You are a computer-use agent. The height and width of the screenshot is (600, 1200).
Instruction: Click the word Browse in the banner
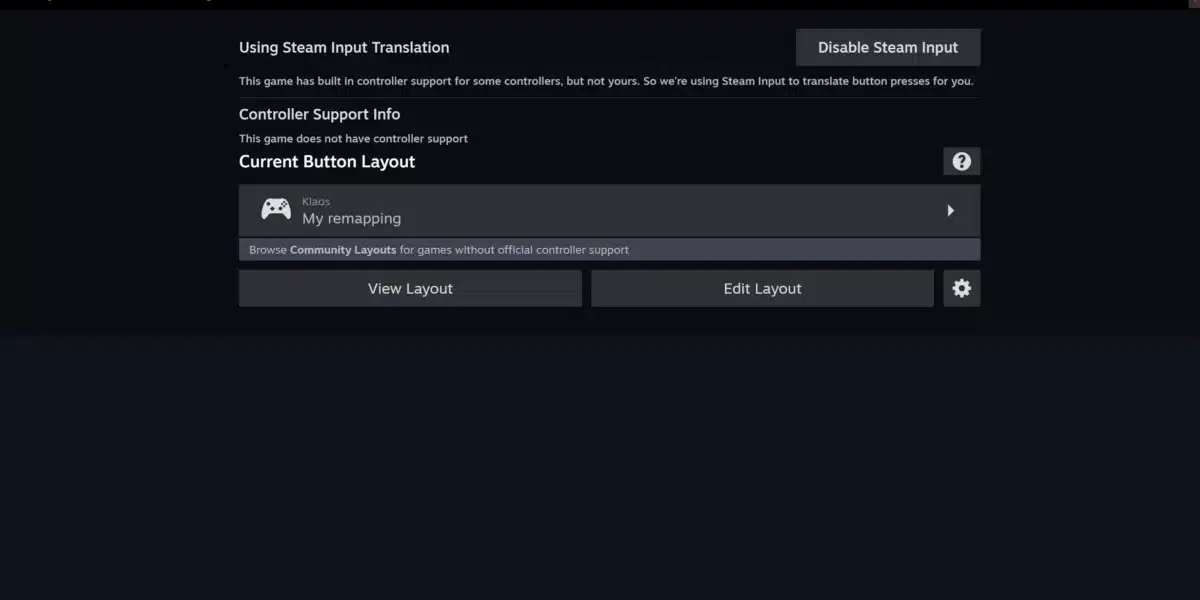coord(268,250)
